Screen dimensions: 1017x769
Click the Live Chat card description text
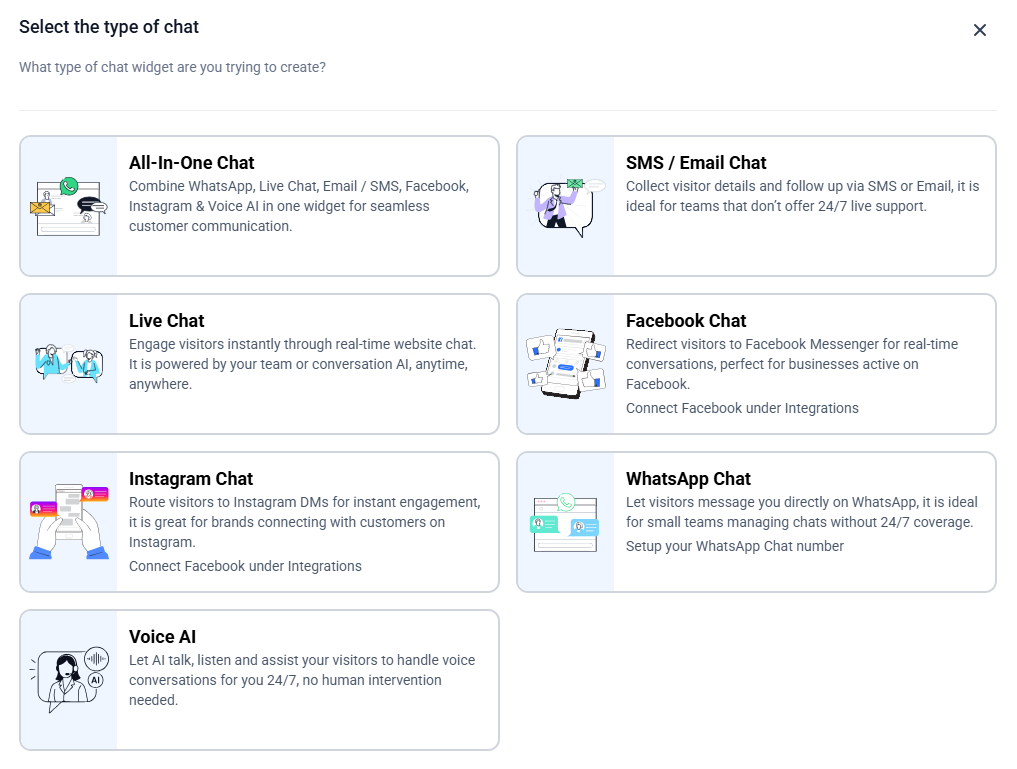click(x=302, y=364)
